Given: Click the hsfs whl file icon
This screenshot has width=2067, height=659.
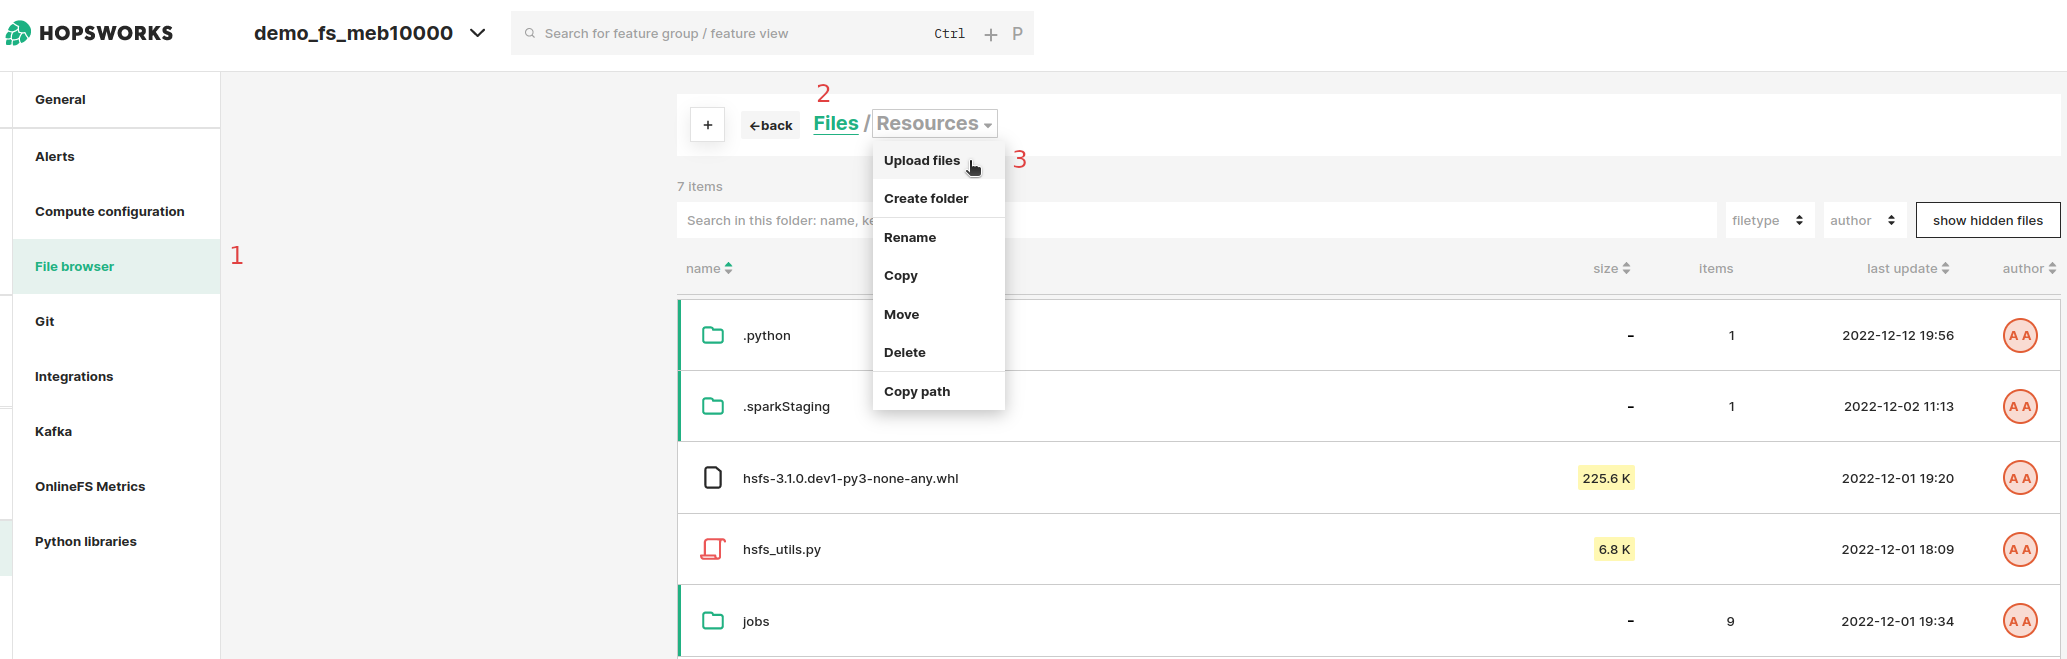Looking at the screenshot, I should (x=713, y=478).
